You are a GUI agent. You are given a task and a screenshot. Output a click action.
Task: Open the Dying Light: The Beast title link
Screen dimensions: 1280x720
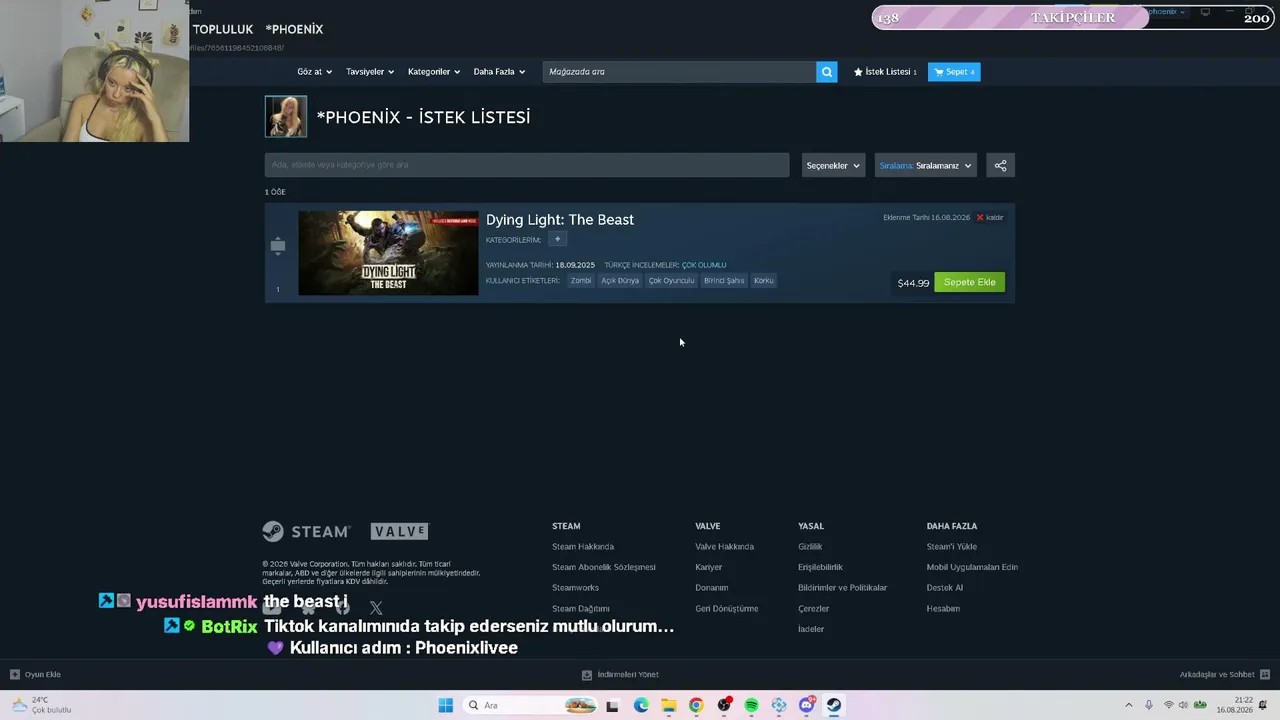click(560, 220)
